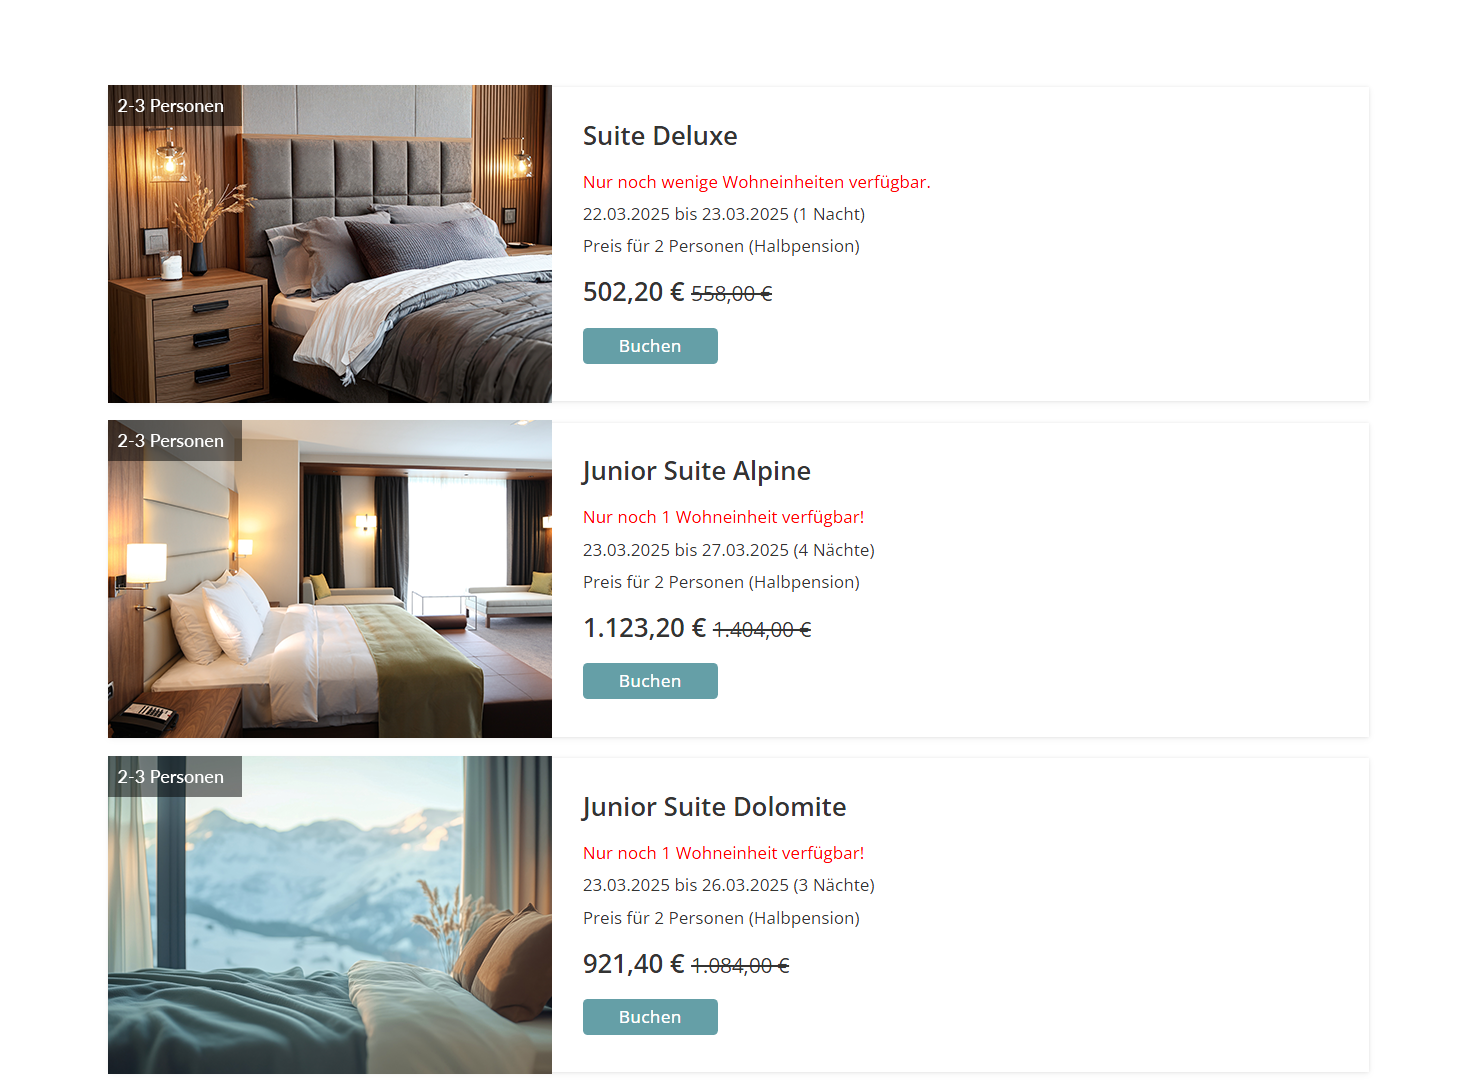This screenshot has height=1086, width=1471.
Task: Select the Suite Deluxe title
Action: 660,136
